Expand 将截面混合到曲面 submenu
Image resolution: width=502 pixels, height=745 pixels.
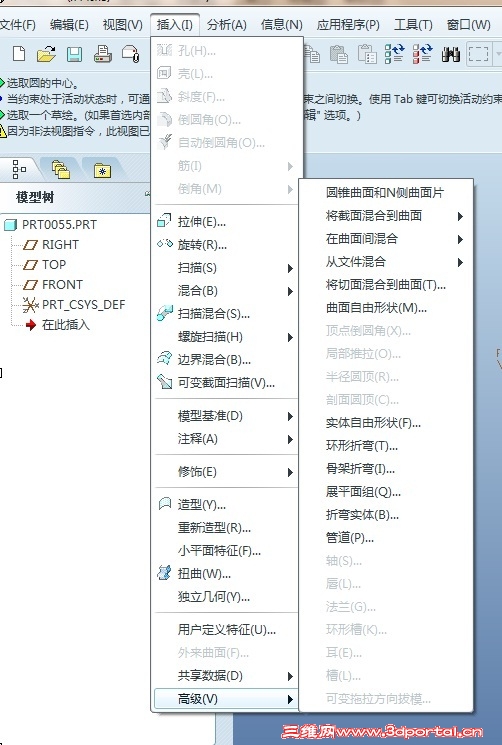point(386,216)
